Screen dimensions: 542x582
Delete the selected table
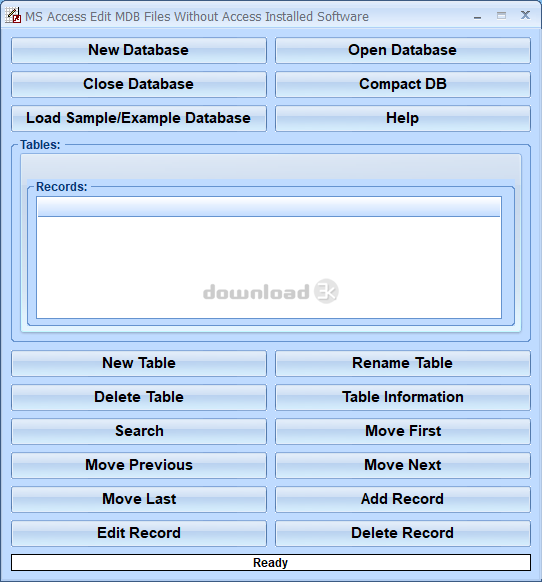139,398
